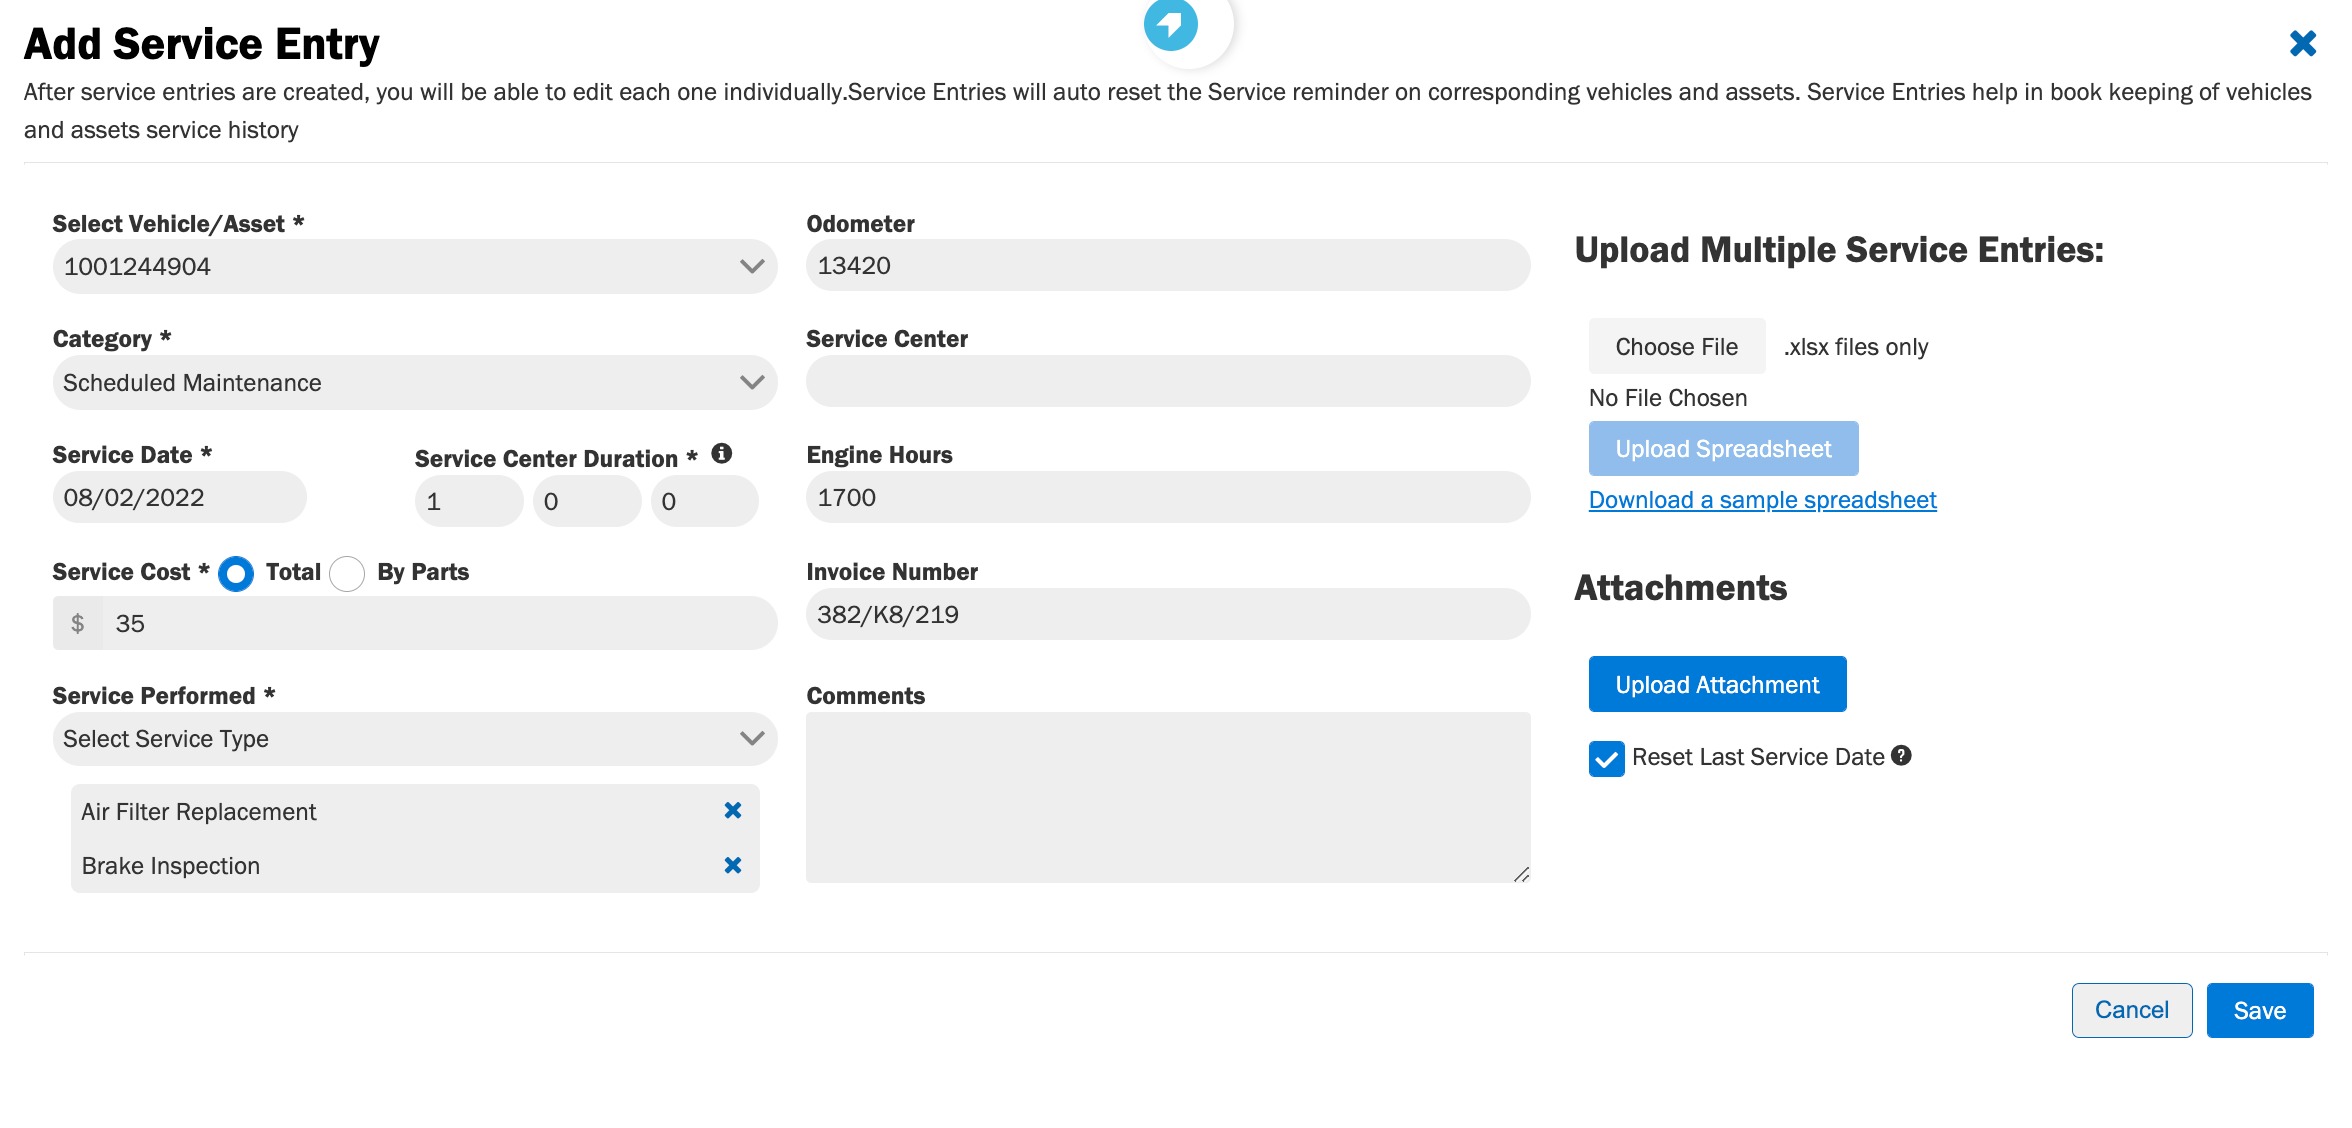Click the Comments resize handle
2352x1128 pixels.
[1521, 874]
